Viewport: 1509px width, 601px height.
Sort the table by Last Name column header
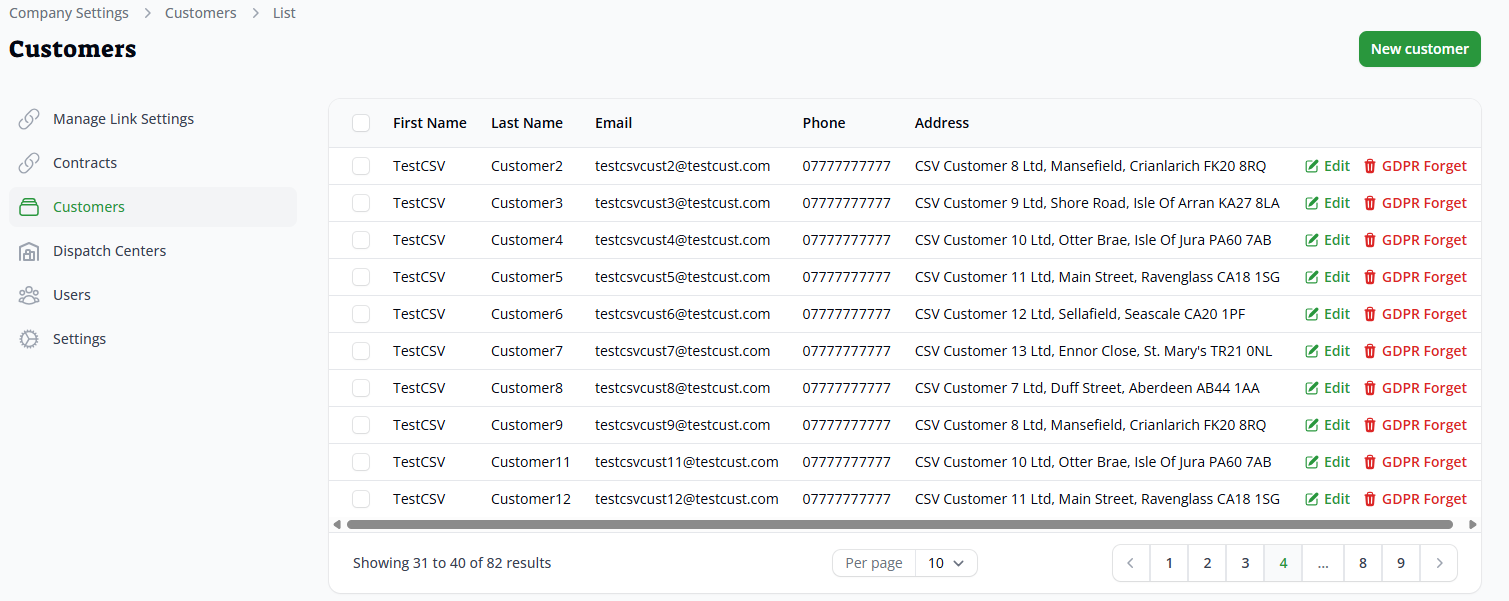(x=526, y=123)
